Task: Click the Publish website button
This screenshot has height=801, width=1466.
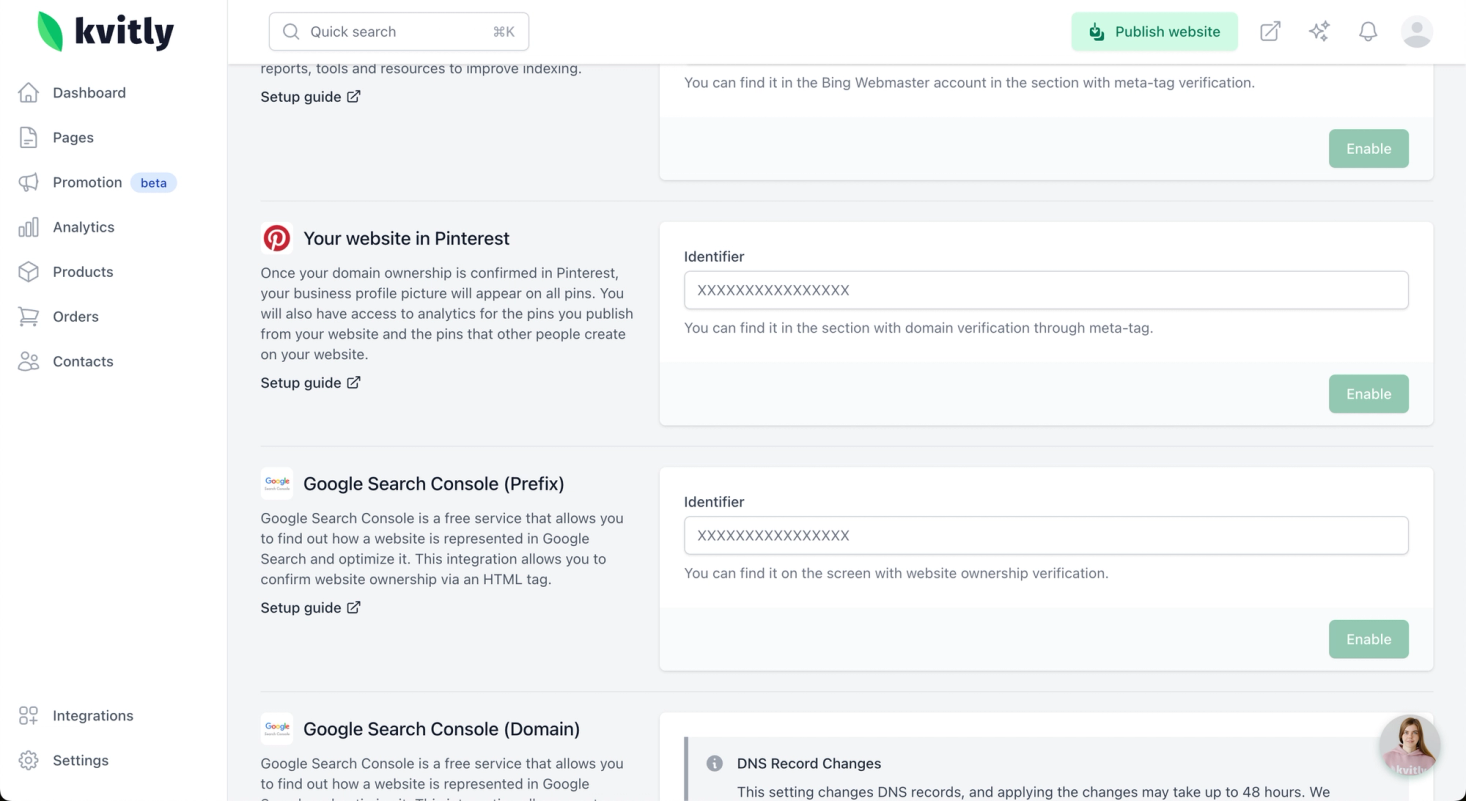Action: click(1154, 32)
